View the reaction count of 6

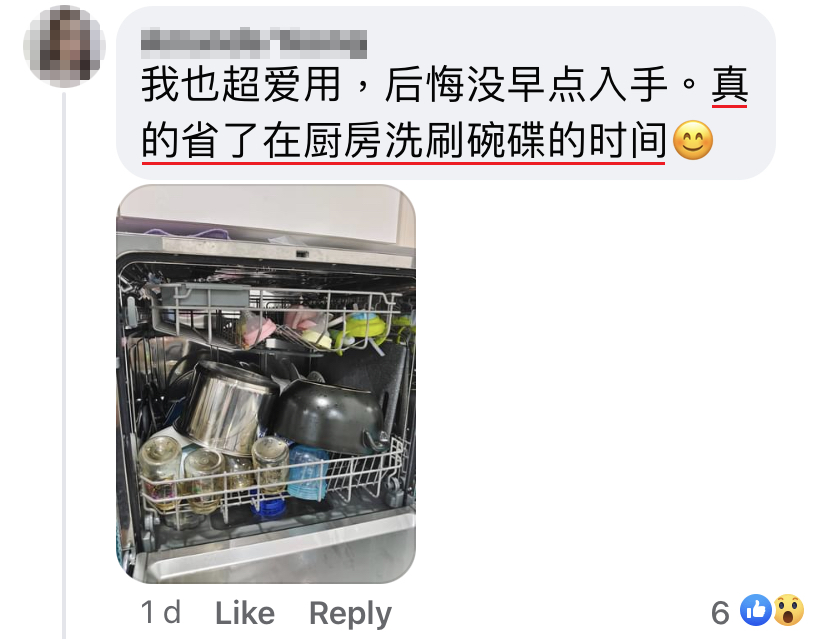[720, 613]
